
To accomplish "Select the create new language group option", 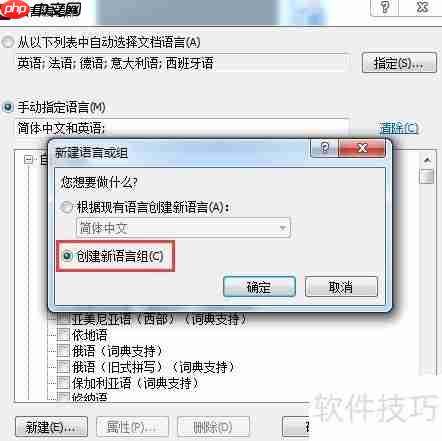I will [67, 256].
